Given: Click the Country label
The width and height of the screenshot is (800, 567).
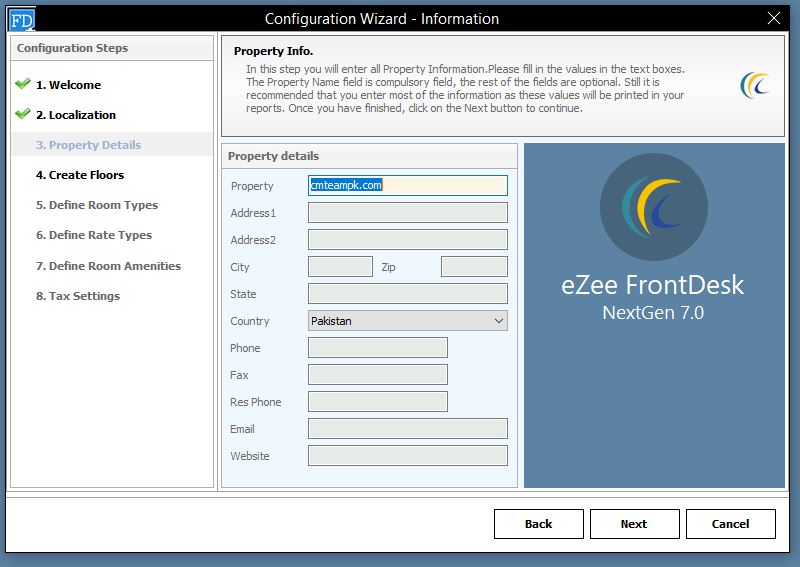Looking at the screenshot, I should pos(249,322).
